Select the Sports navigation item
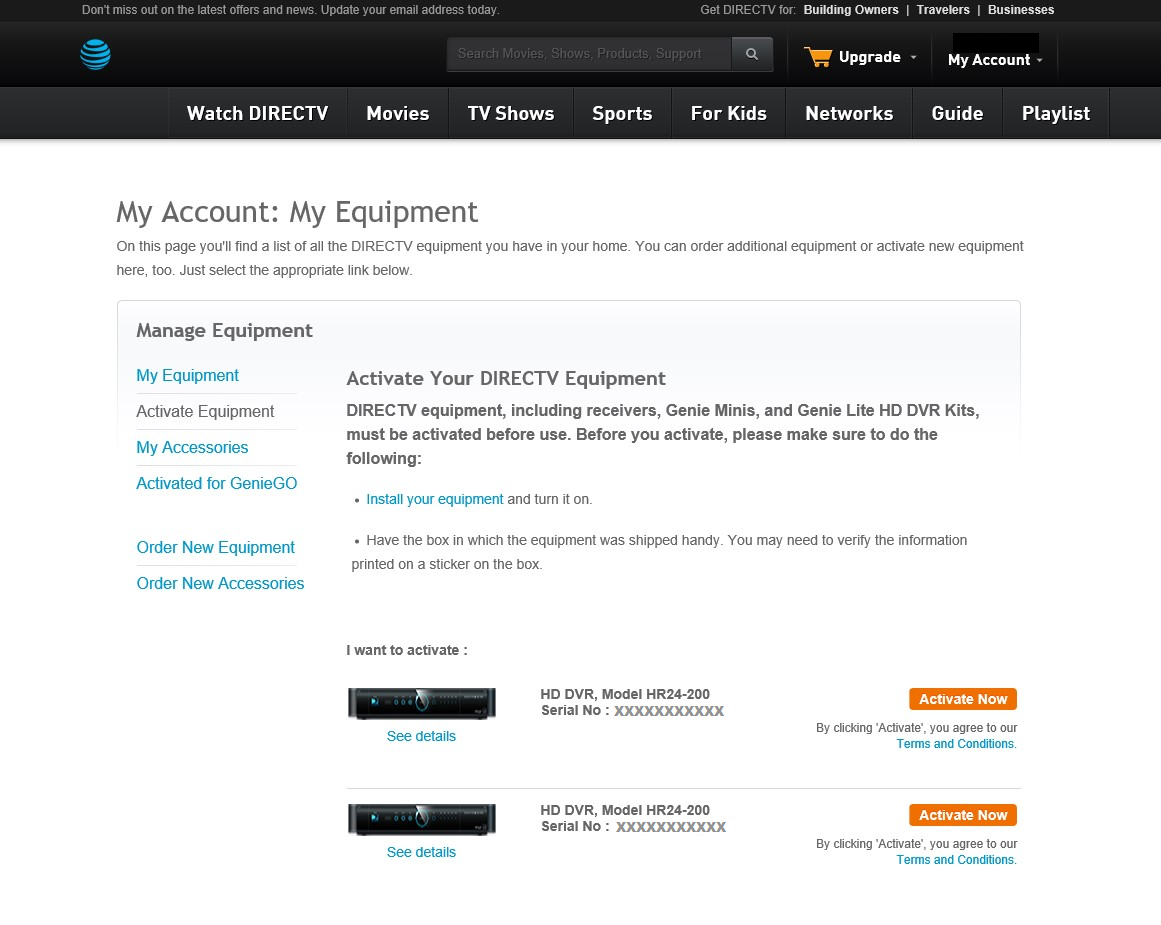Viewport: 1161px width, 925px height. click(x=621, y=113)
